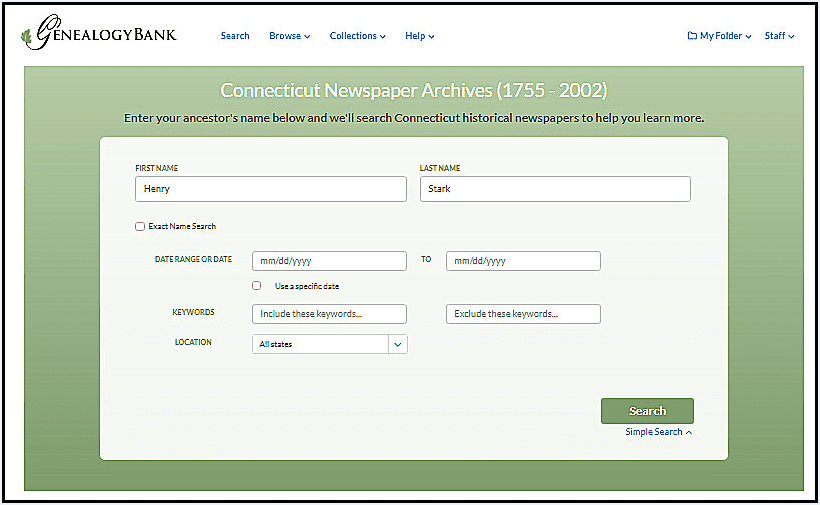Click the LOCATION label
820x505 pixels.
[x=193, y=342]
